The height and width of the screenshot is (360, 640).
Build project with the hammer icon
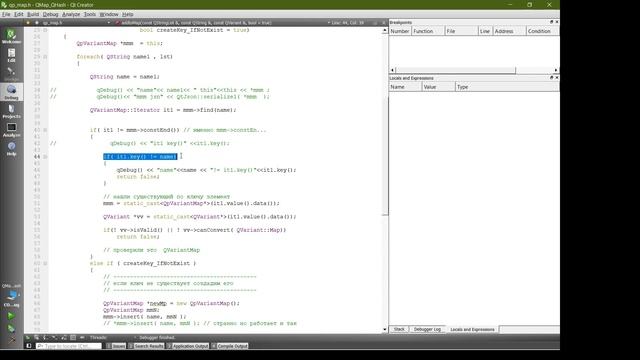click(x=11, y=340)
